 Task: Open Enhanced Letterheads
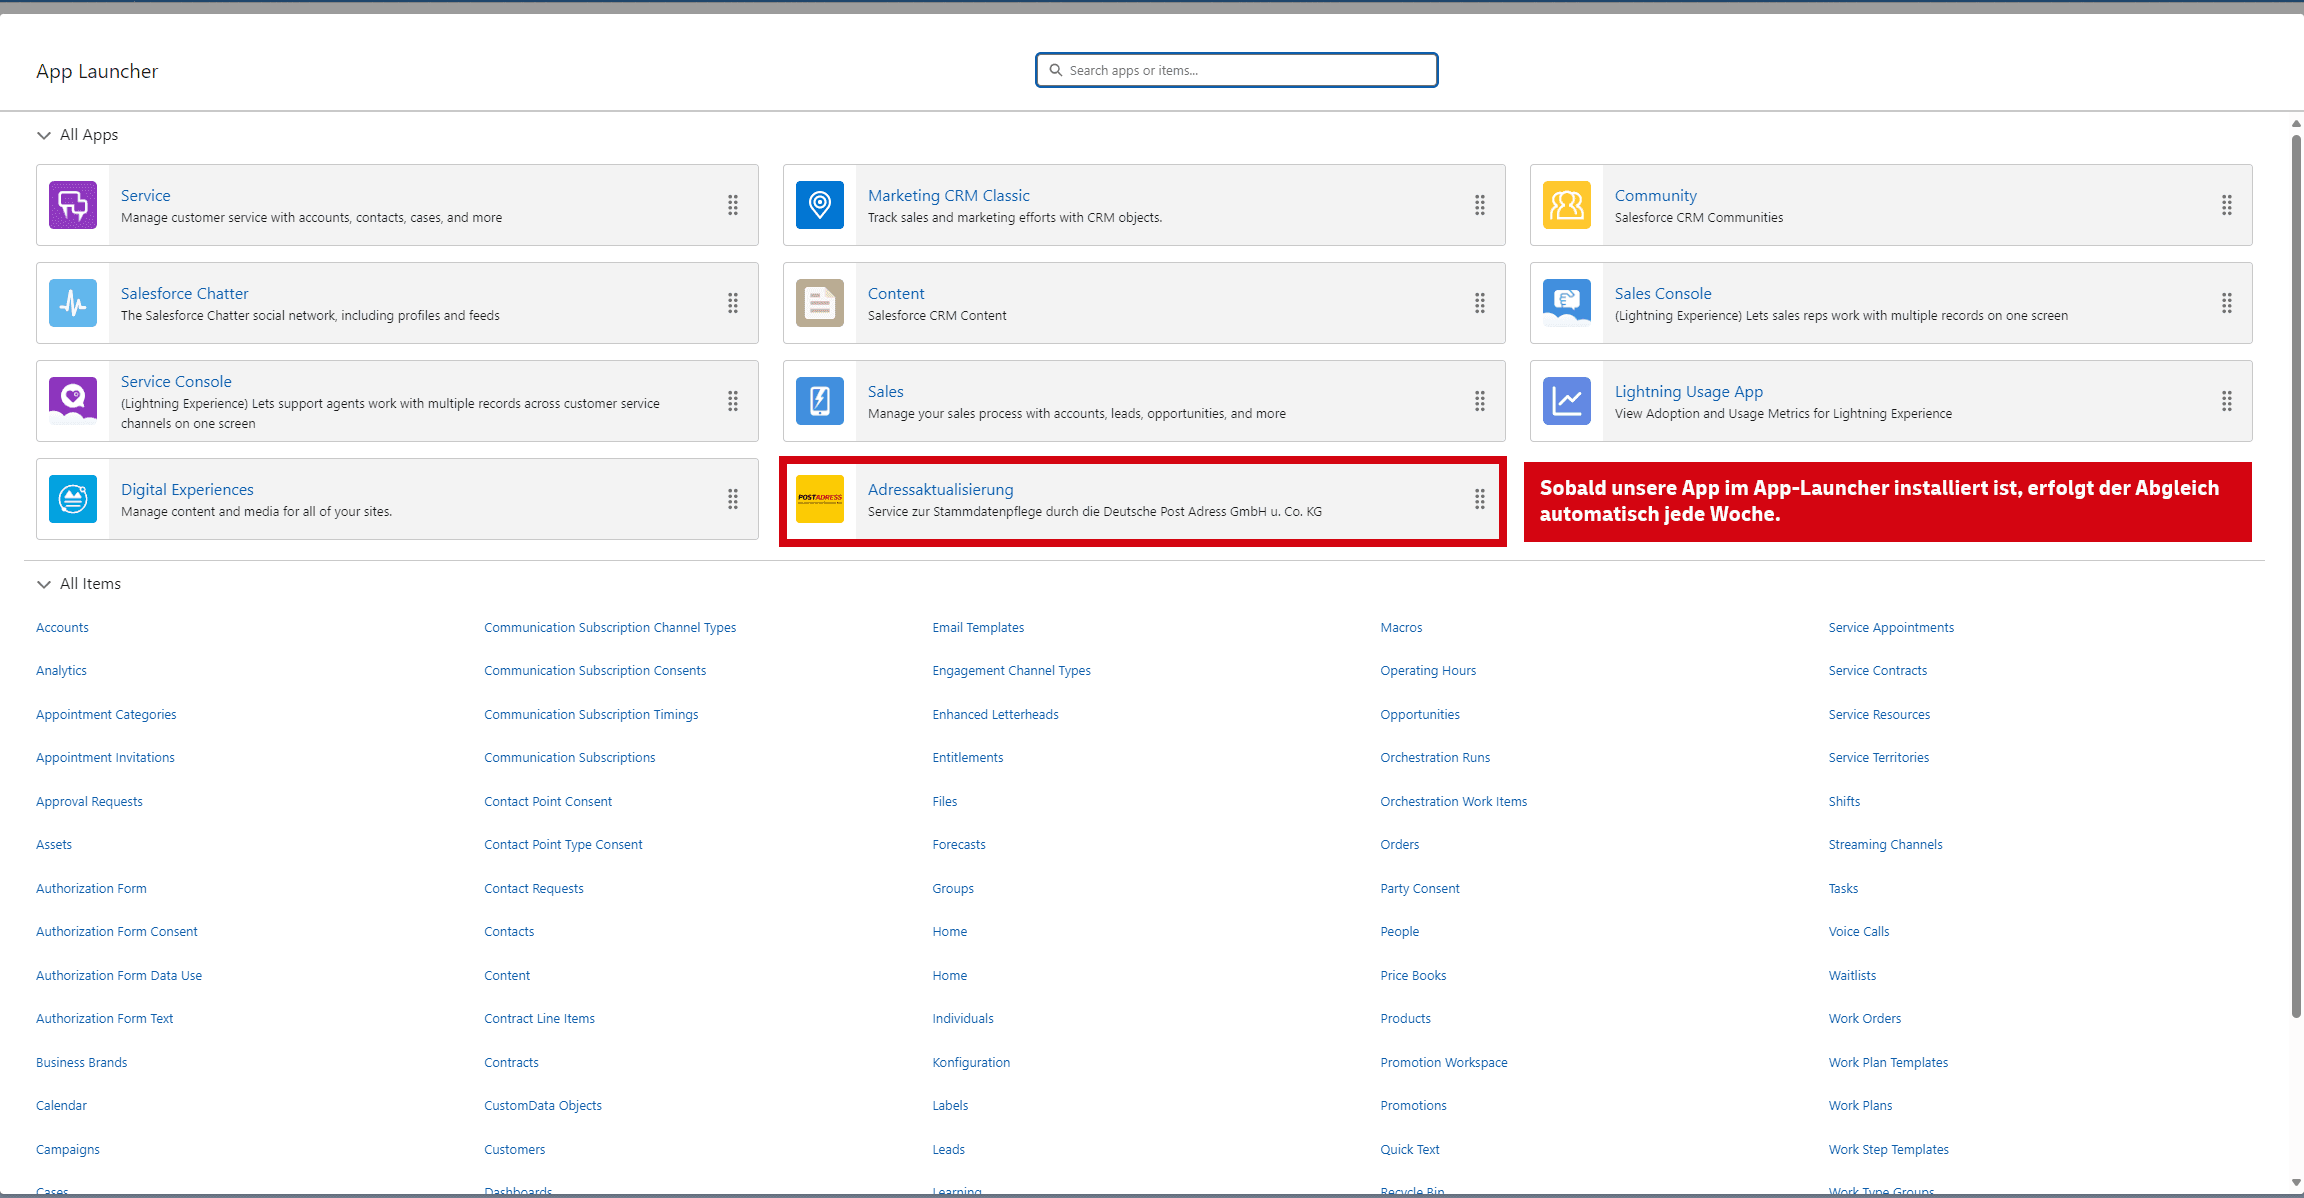click(995, 714)
